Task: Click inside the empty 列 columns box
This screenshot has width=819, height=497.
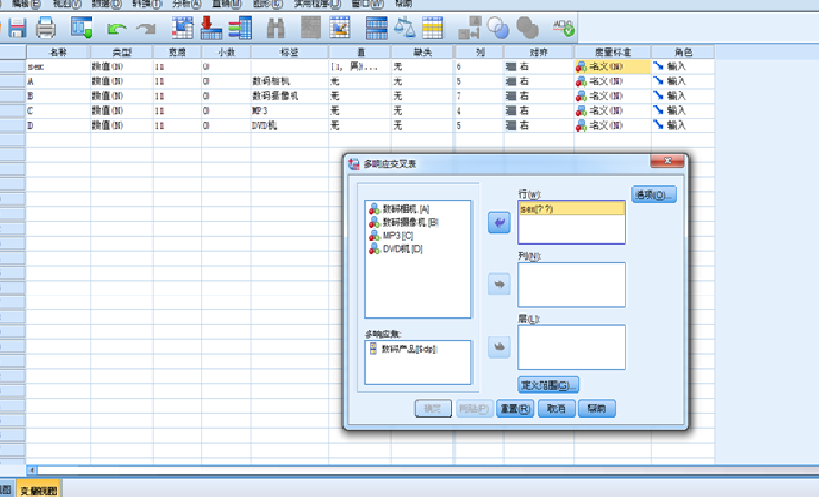Action: tap(571, 285)
